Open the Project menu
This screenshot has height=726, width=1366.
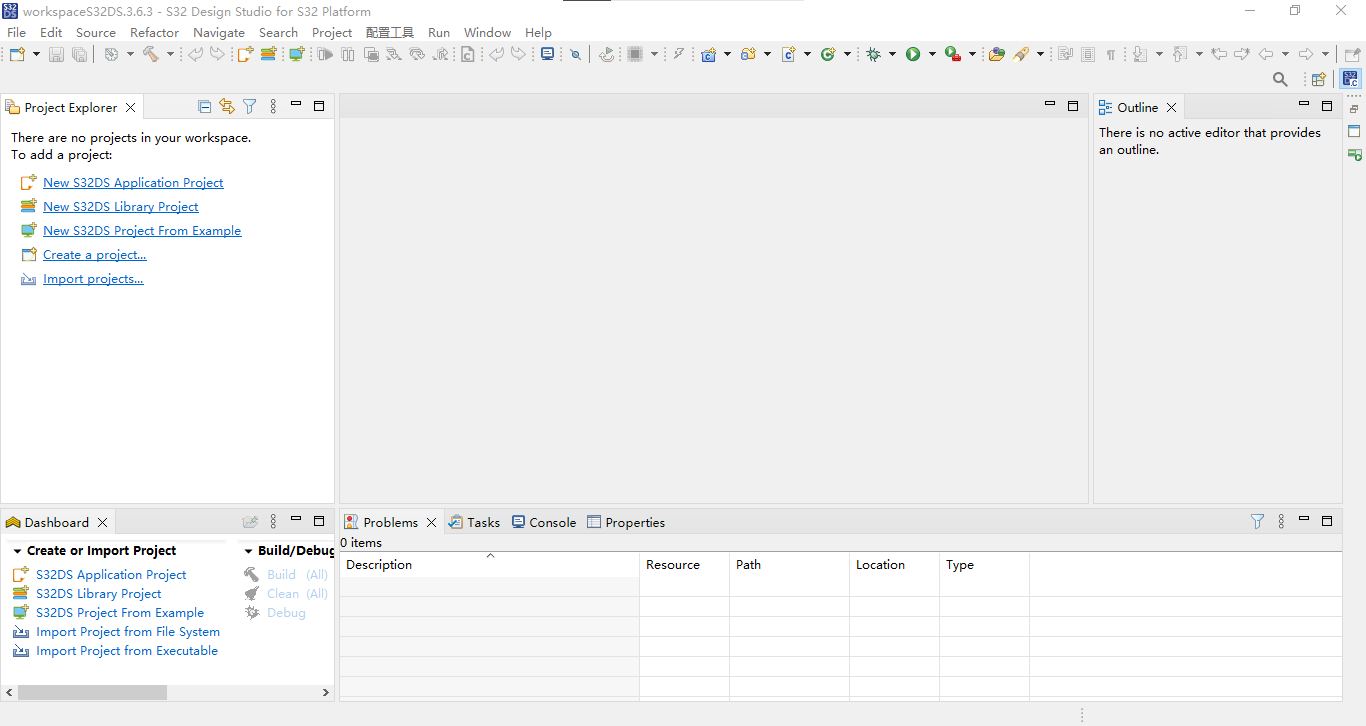tap(332, 32)
